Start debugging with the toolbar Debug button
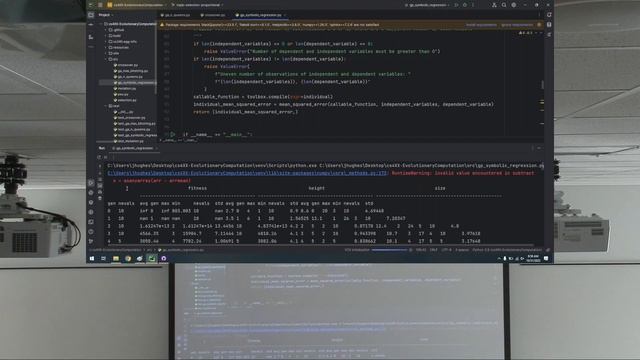This screenshot has width=640, height=360. [x=465, y=5]
